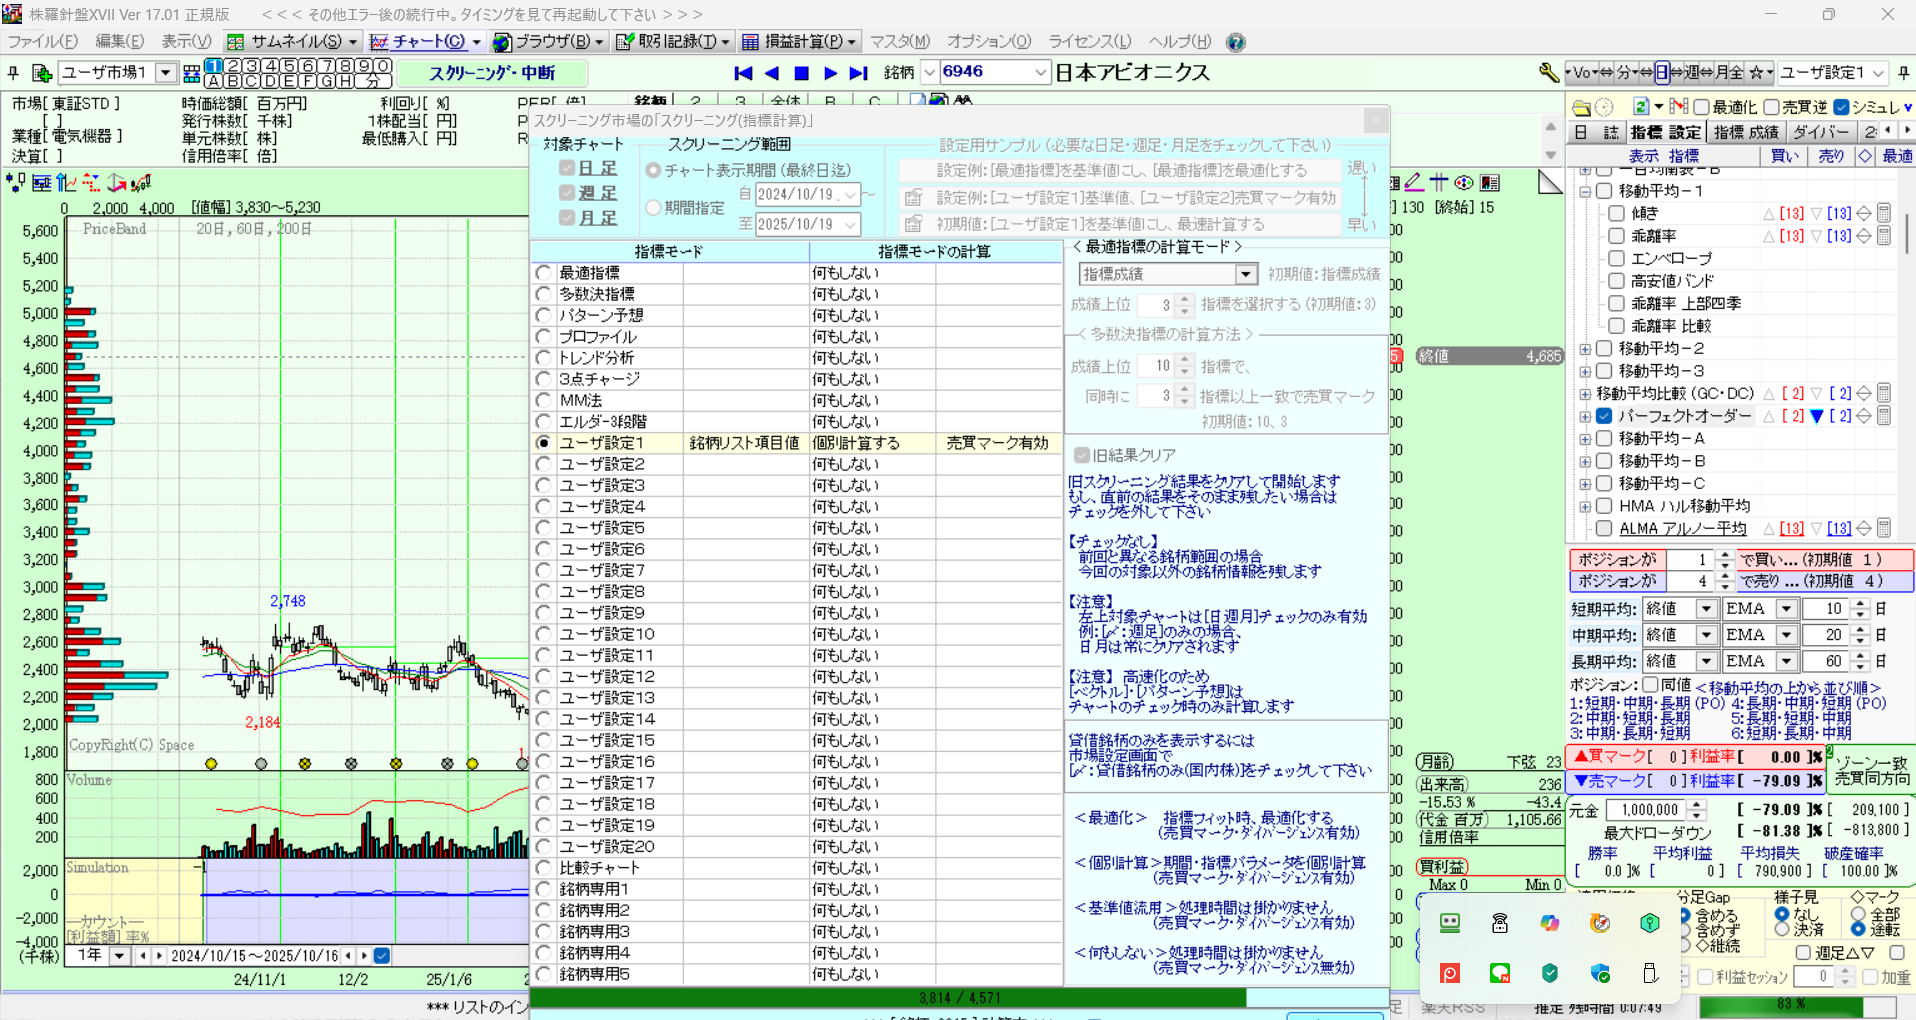1916x1020 pixels.
Task: Click the add-page icon beside ユーザ市場1
Action: pos(41,73)
